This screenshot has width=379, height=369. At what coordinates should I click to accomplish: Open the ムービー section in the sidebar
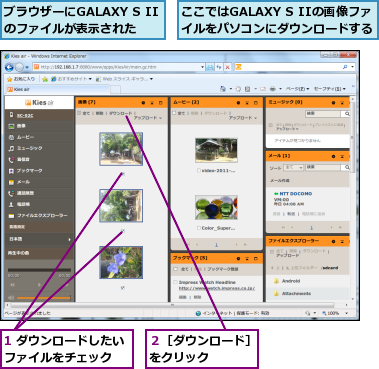(x=39, y=137)
